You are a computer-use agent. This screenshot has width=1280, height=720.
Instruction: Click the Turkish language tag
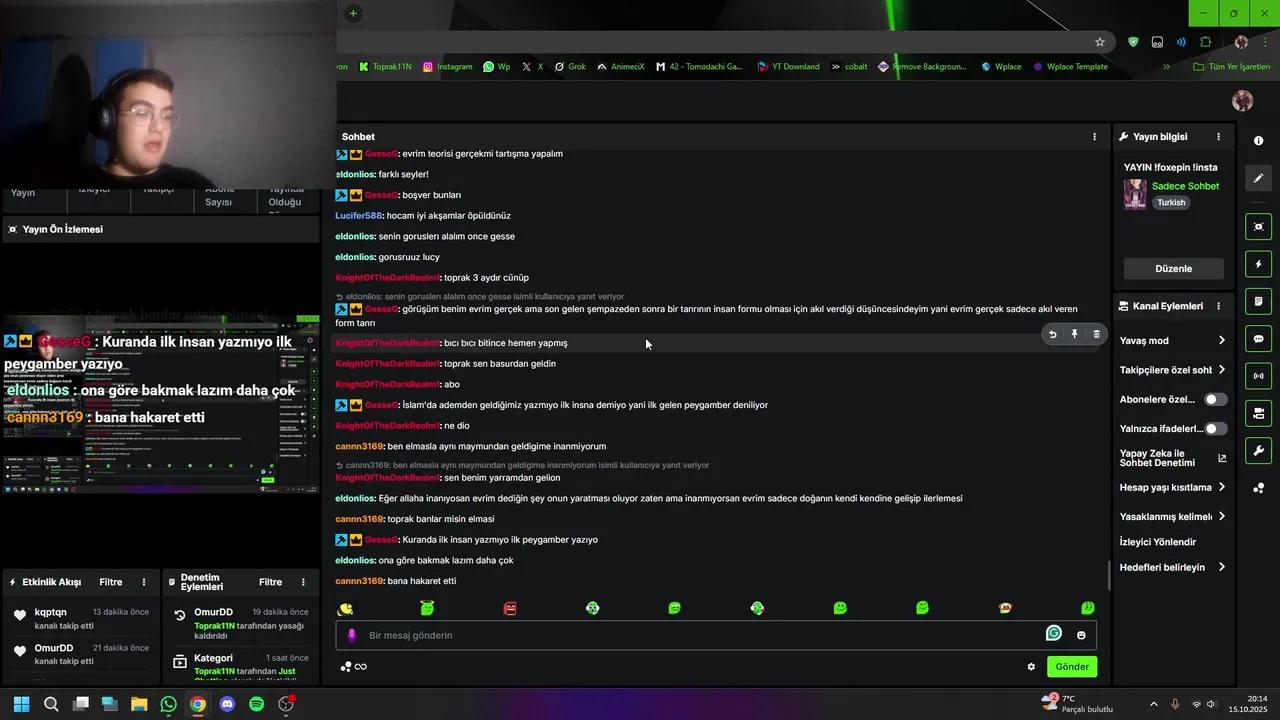(1171, 202)
